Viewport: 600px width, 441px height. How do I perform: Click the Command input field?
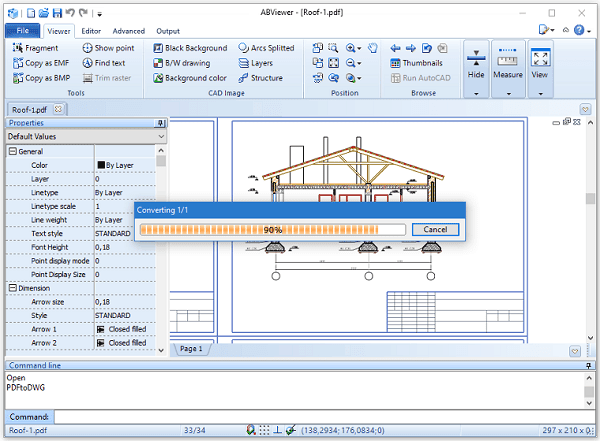tap(324, 417)
